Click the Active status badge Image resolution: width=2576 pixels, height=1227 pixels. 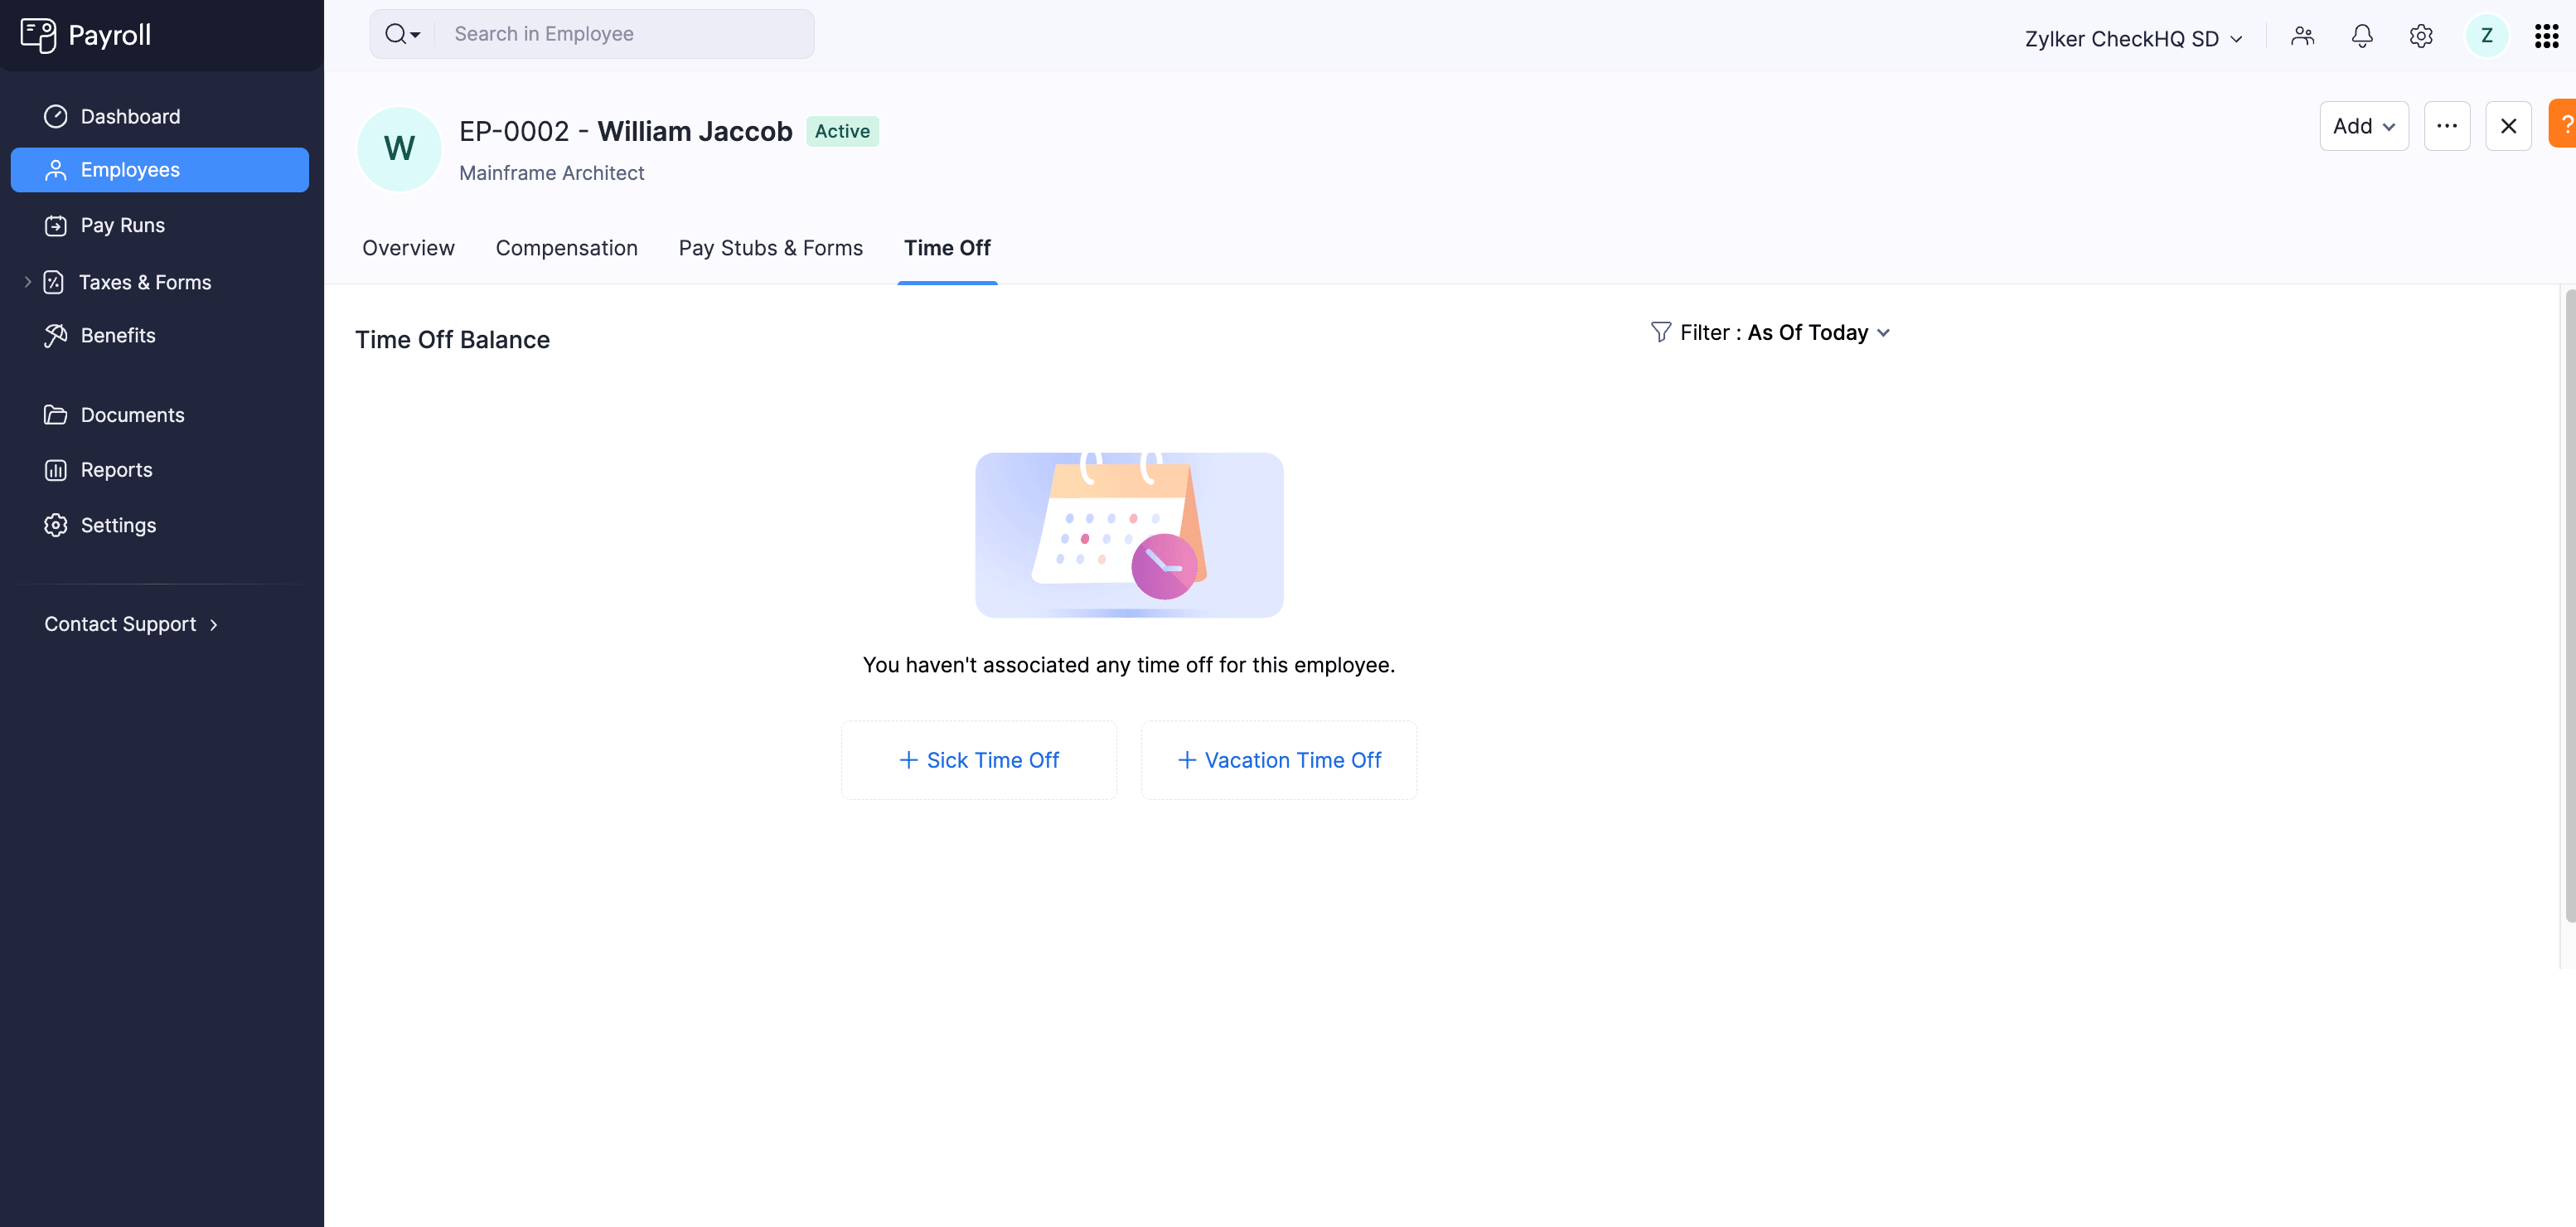tap(842, 131)
